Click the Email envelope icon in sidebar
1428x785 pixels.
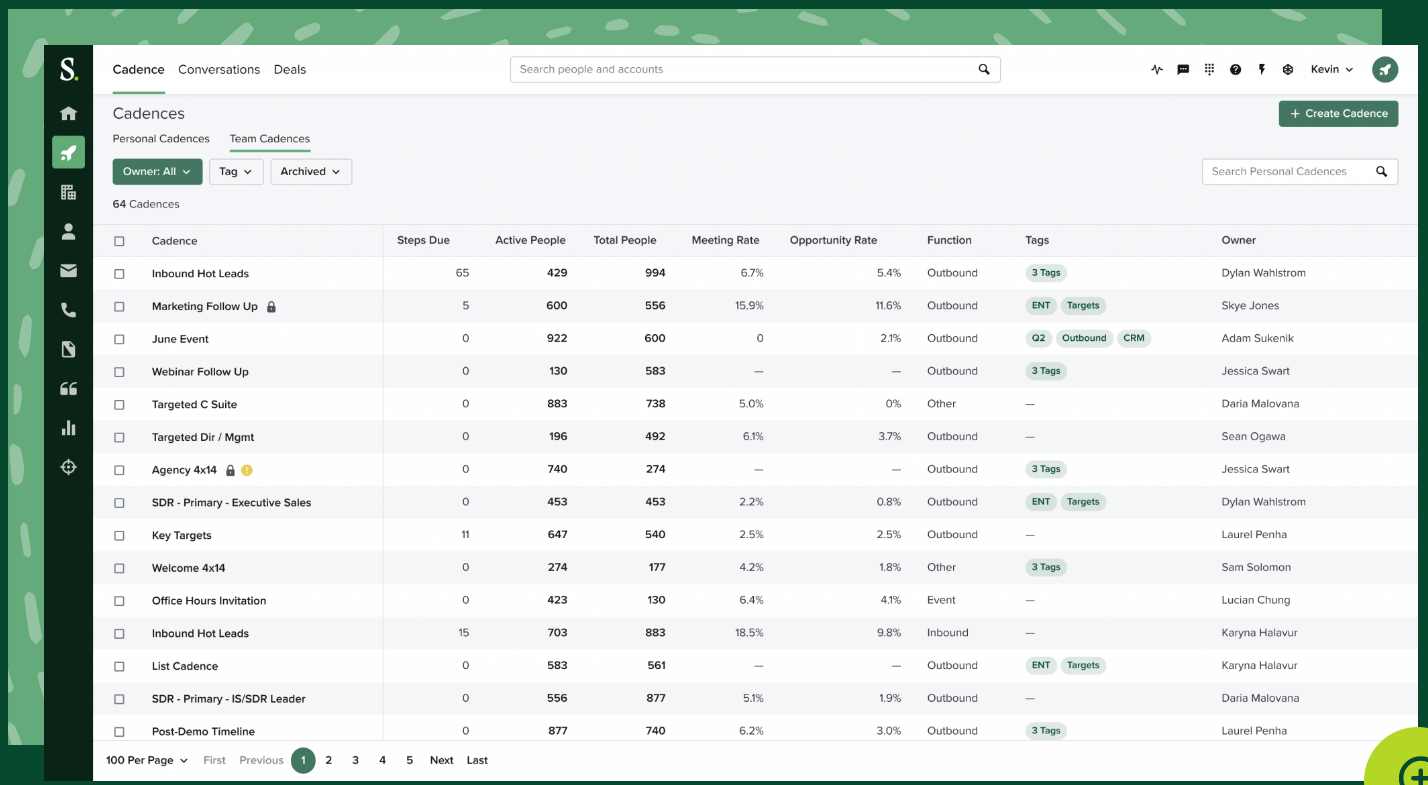tap(68, 270)
